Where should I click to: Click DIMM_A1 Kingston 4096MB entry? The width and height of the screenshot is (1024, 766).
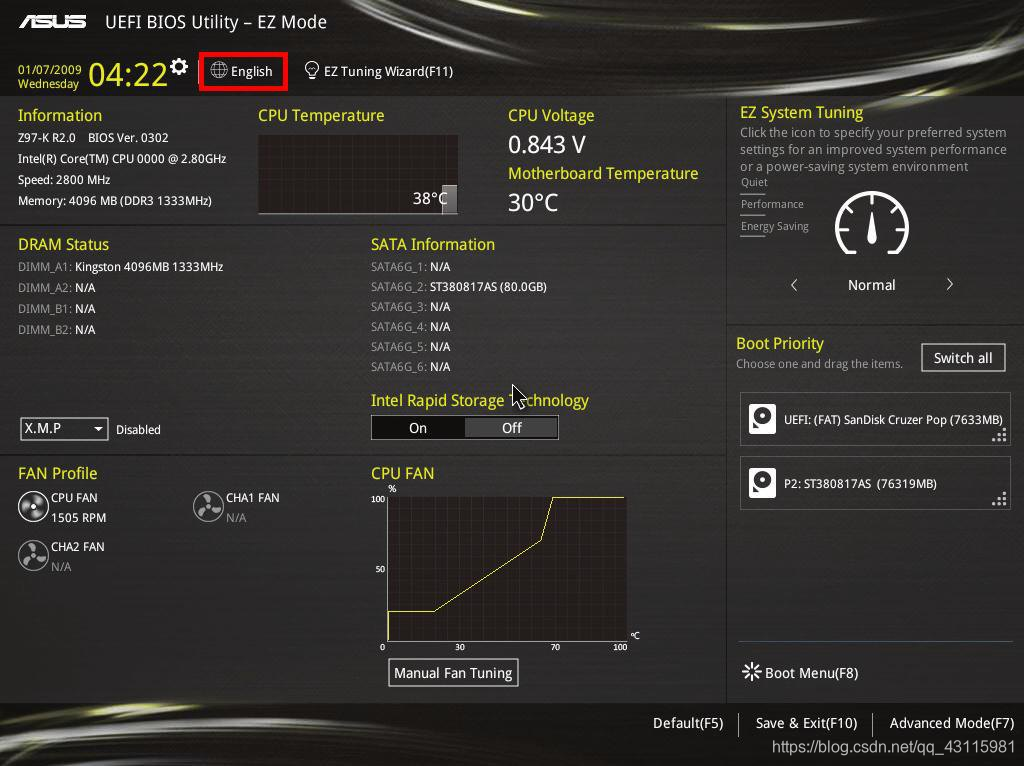121,266
